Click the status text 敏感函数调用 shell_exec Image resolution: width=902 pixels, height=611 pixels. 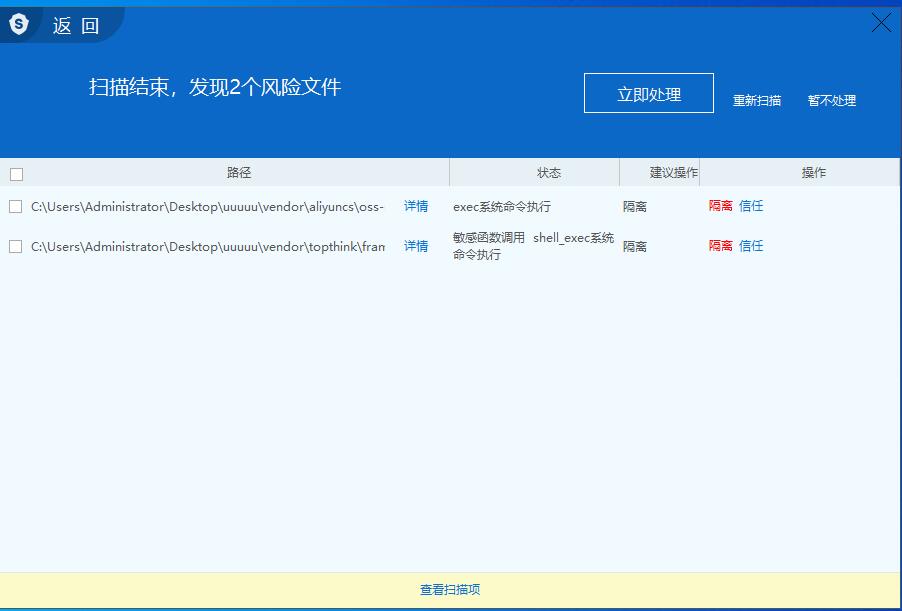point(533,246)
